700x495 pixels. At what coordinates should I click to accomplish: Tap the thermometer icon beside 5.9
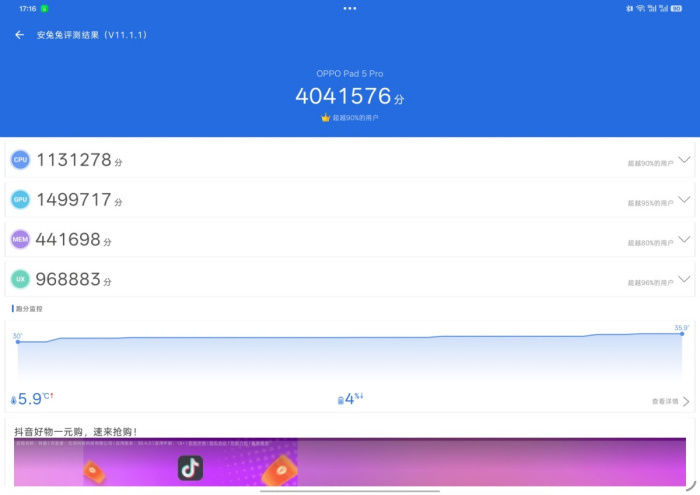point(13,400)
